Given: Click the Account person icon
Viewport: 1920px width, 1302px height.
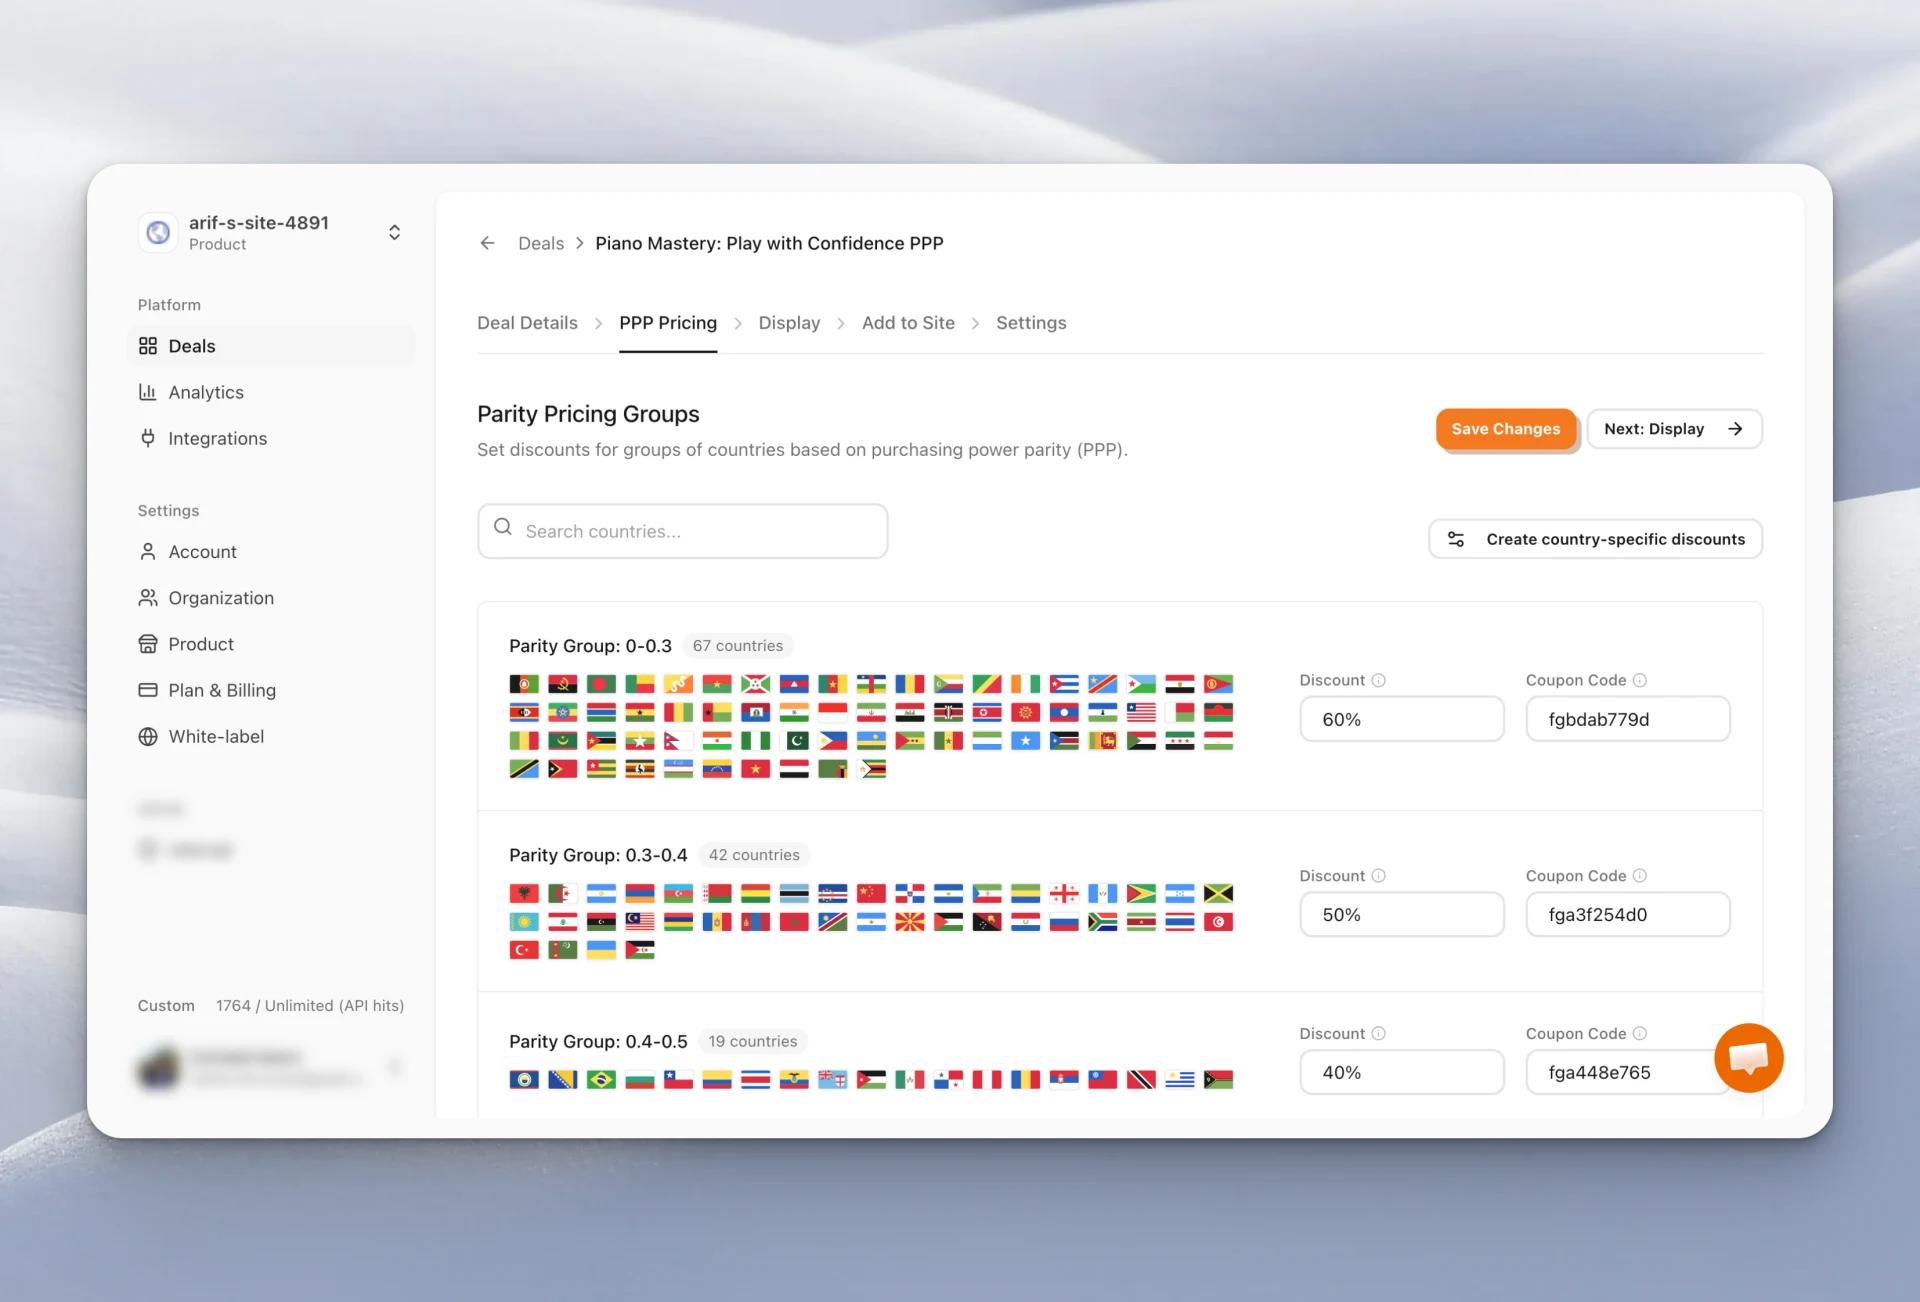Looking at the screenshot, I should point(148,552).
